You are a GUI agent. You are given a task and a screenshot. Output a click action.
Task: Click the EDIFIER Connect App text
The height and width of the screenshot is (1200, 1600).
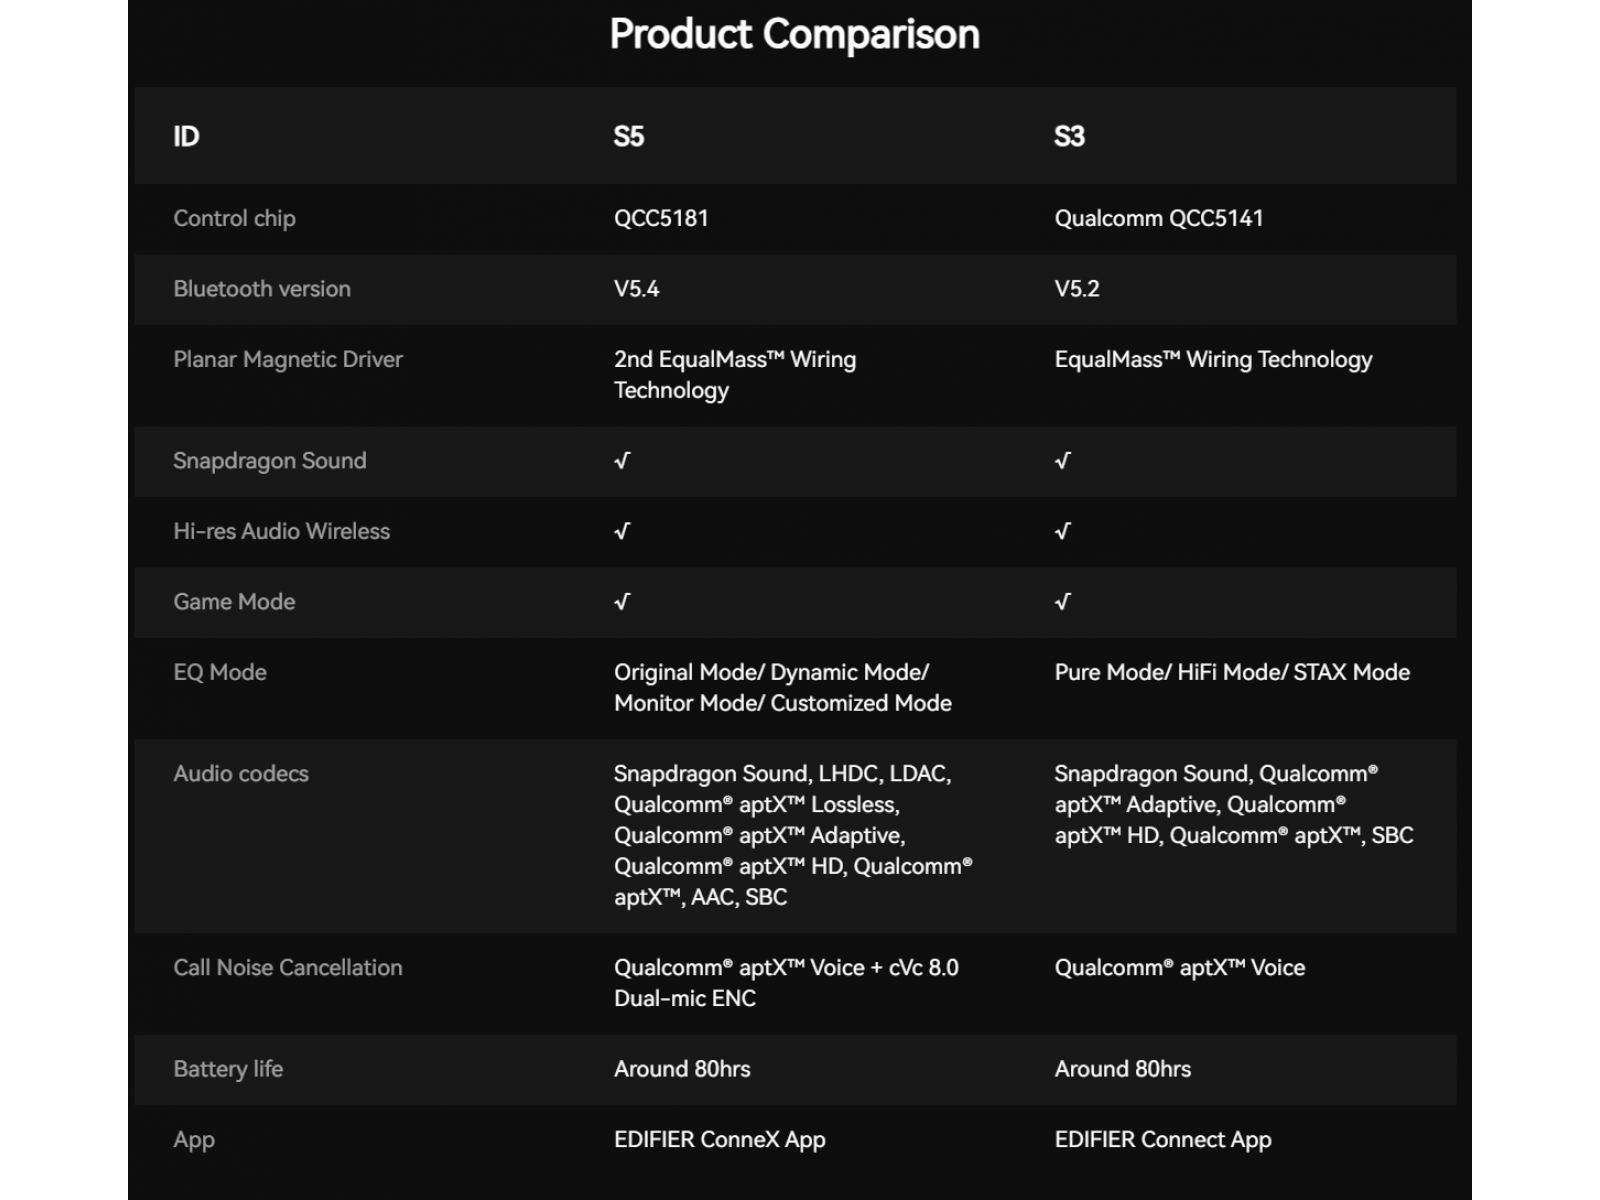[x=1163, y=1140]
